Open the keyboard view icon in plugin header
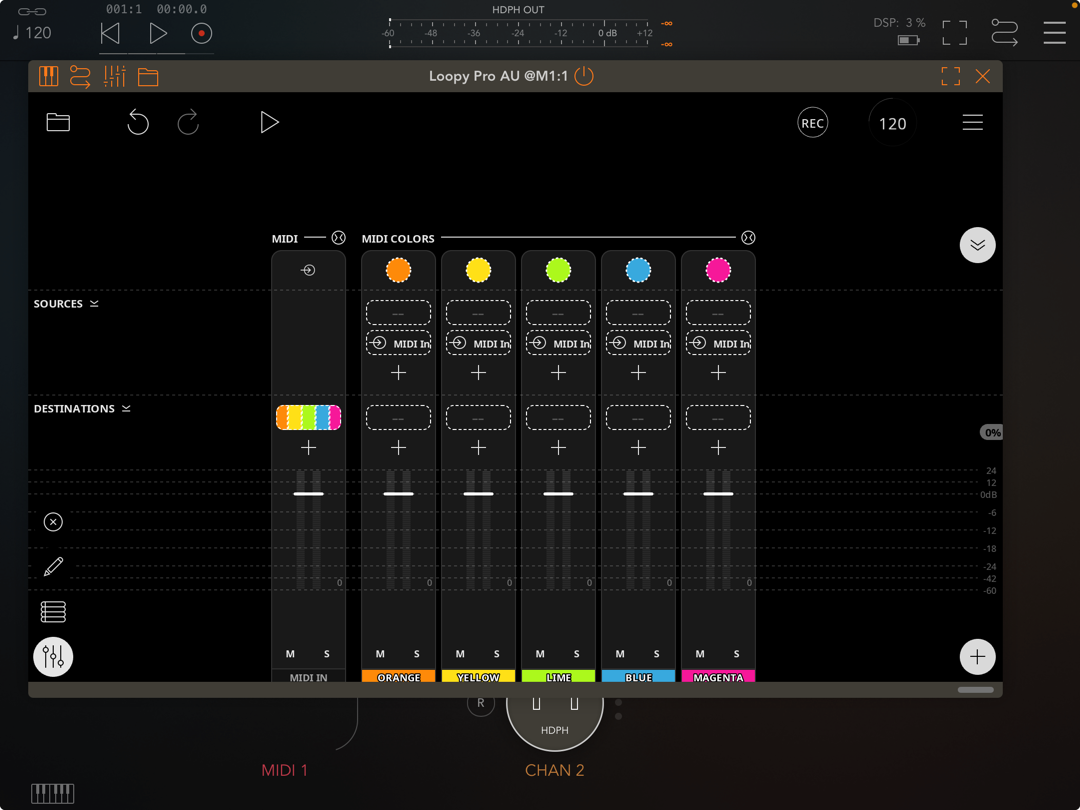Image resolution: width=1080 pixels, height=810 pixels. pos(48,76)
